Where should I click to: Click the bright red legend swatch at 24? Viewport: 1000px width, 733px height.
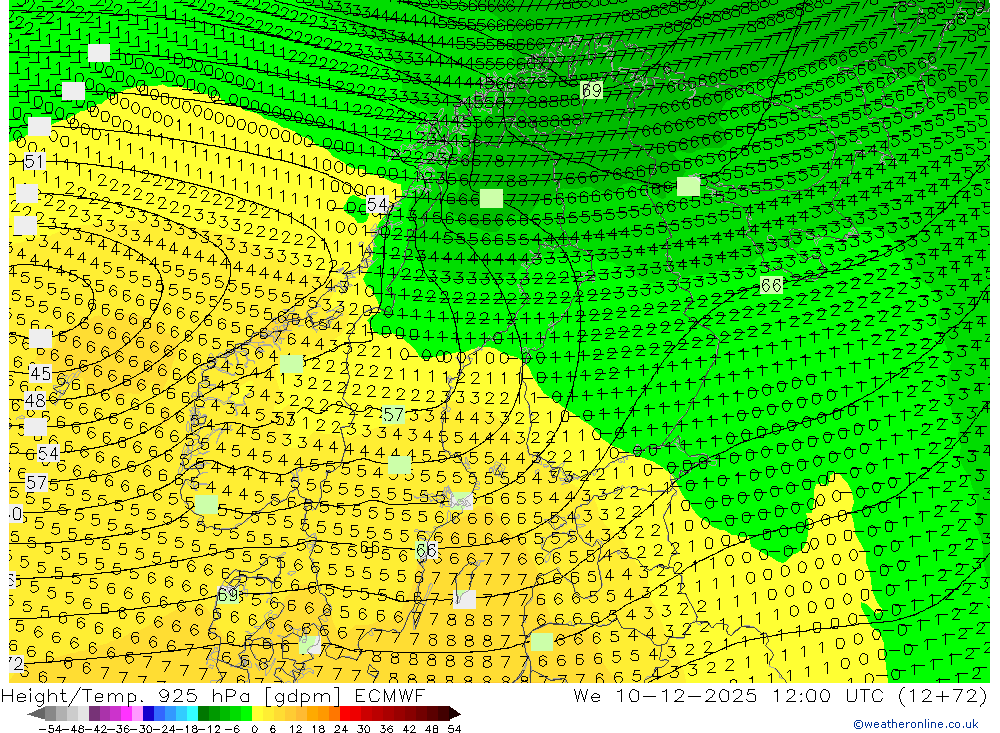click(x=345, y=713)
